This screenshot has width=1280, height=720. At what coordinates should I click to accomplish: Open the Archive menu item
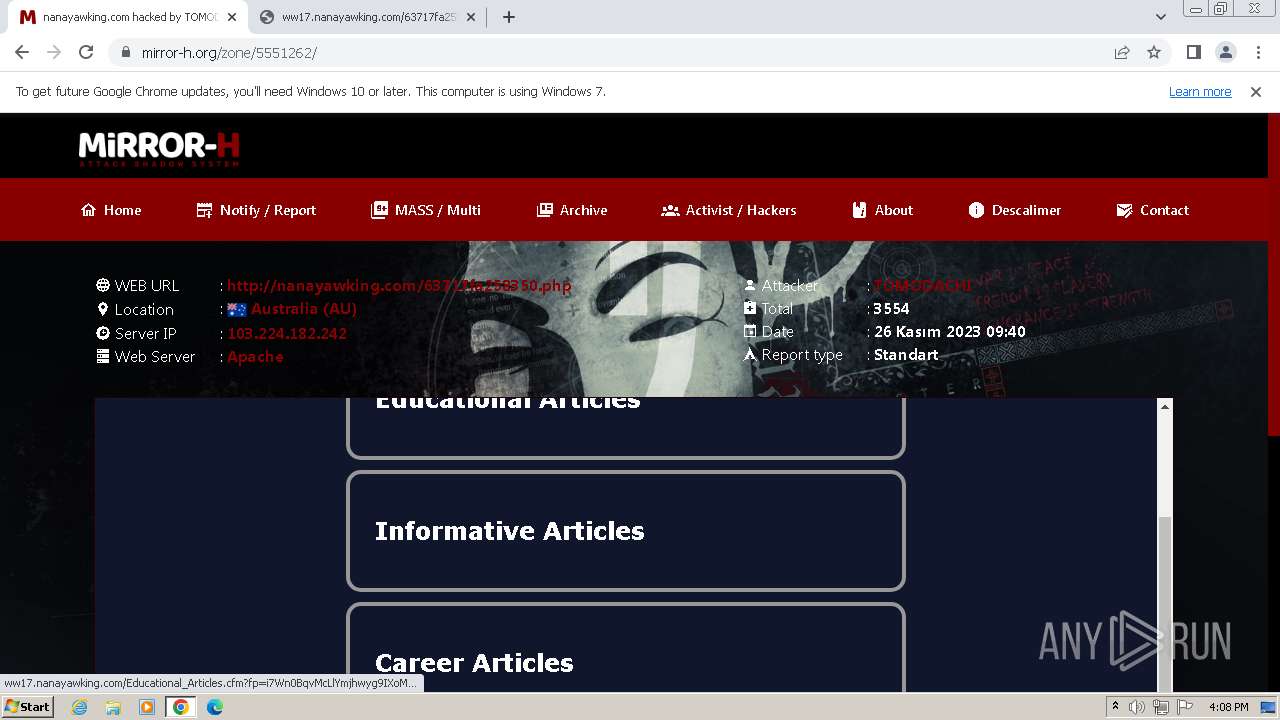tap(572, 210)
